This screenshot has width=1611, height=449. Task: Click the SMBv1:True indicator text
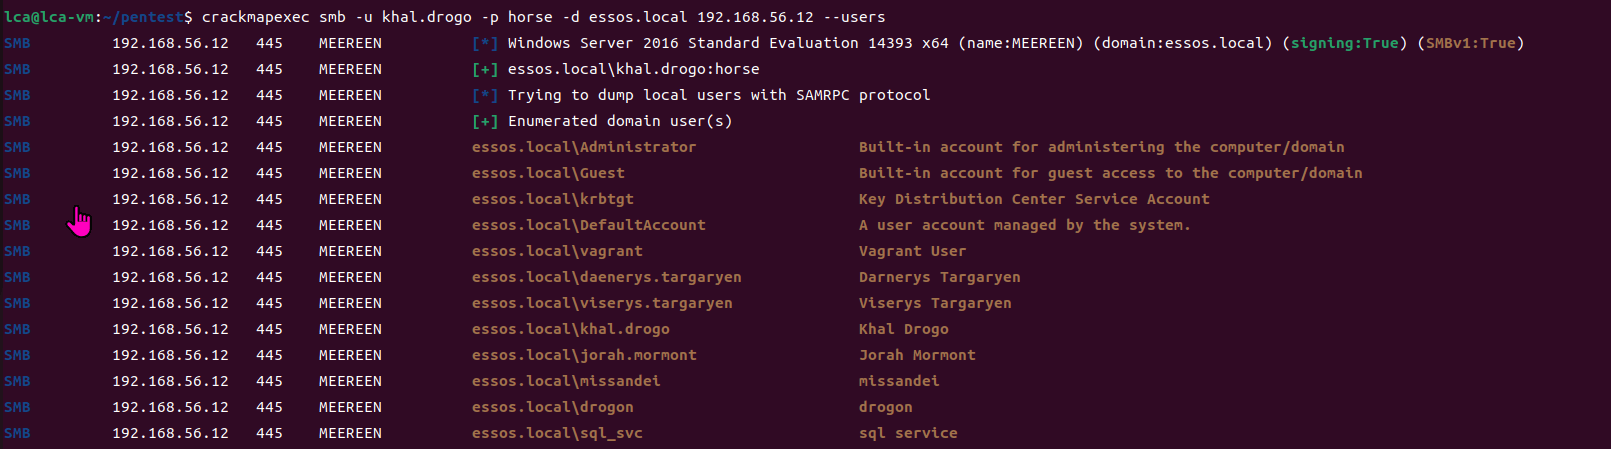click(1470, 43)
